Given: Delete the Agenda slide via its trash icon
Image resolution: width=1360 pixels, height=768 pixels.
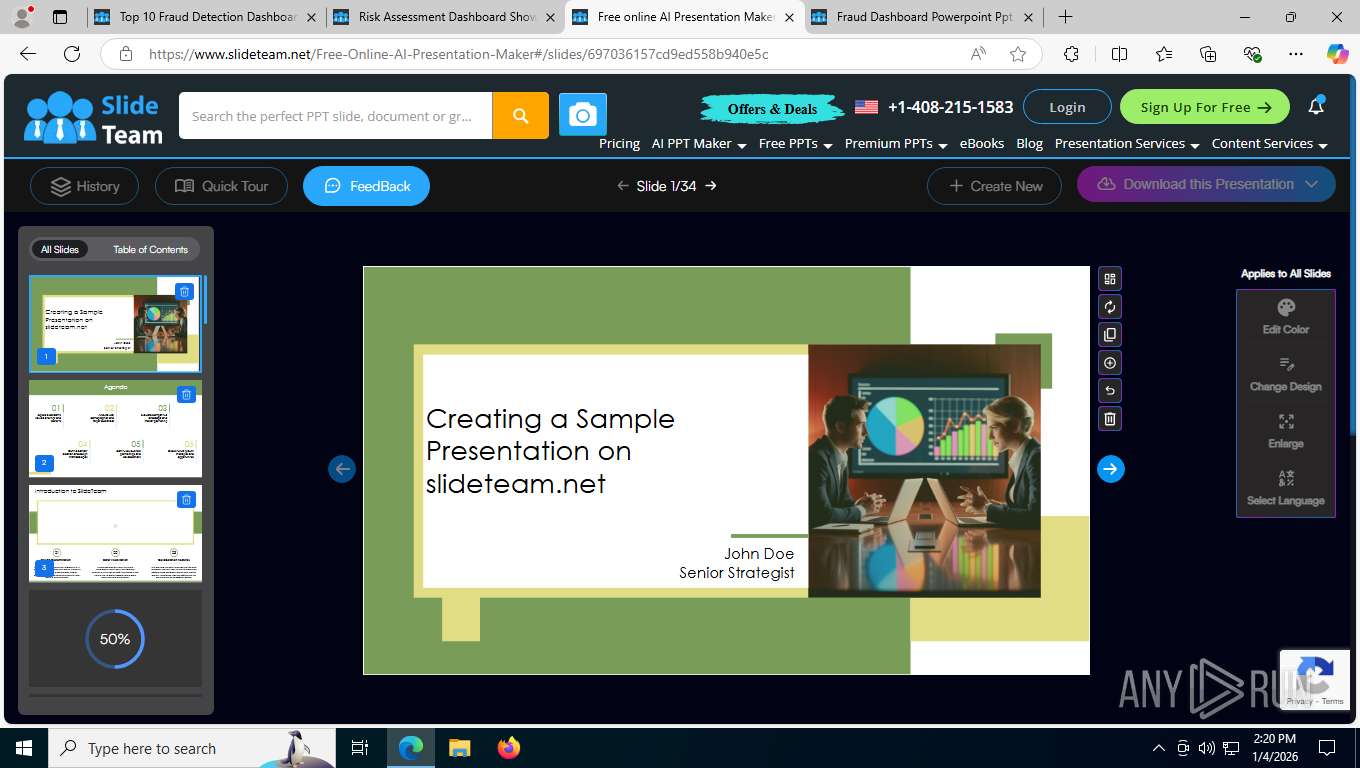Looking at the screenshot, I should pos(186,395).
